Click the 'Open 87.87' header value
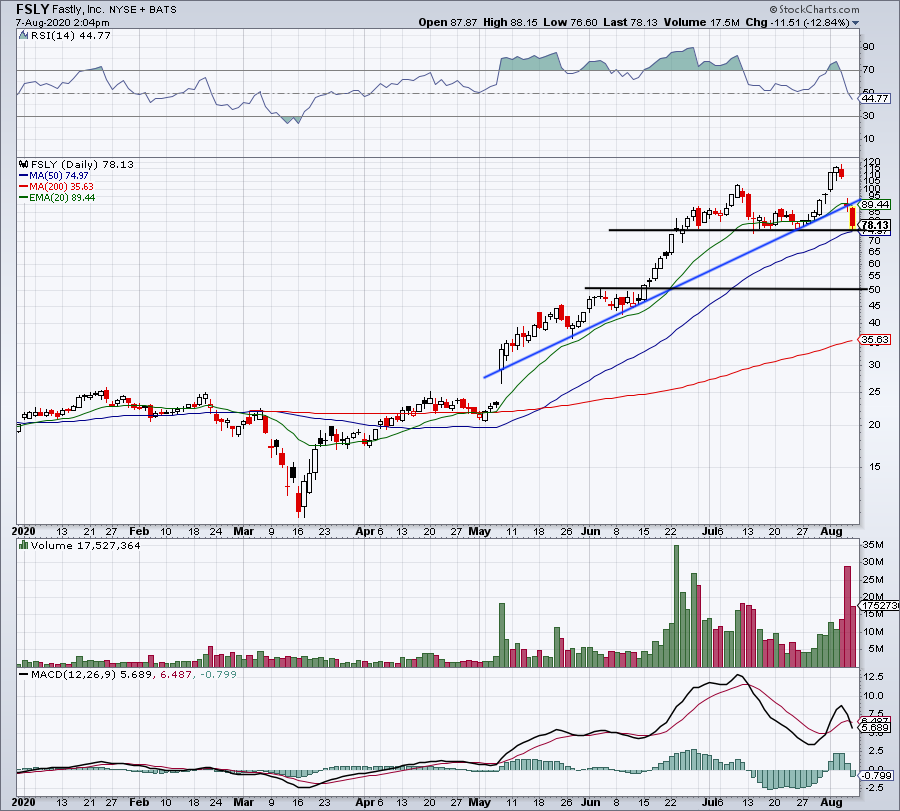Viewport: 900px width, 811px height. pos(448,22)
